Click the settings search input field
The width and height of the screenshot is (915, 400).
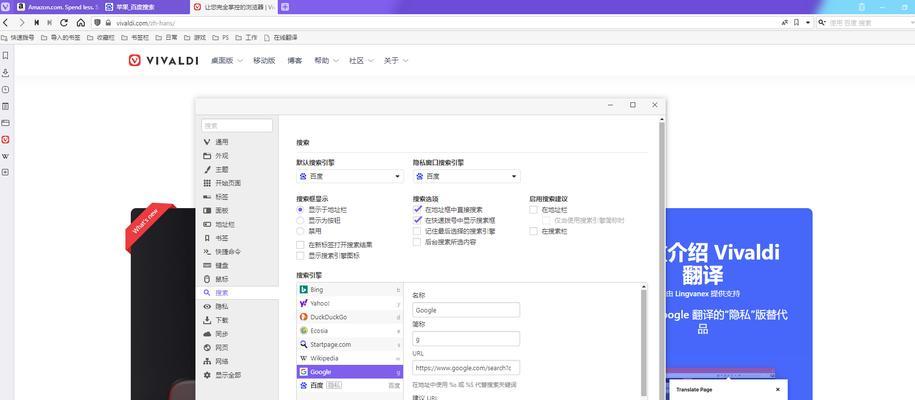click(237, 126)
